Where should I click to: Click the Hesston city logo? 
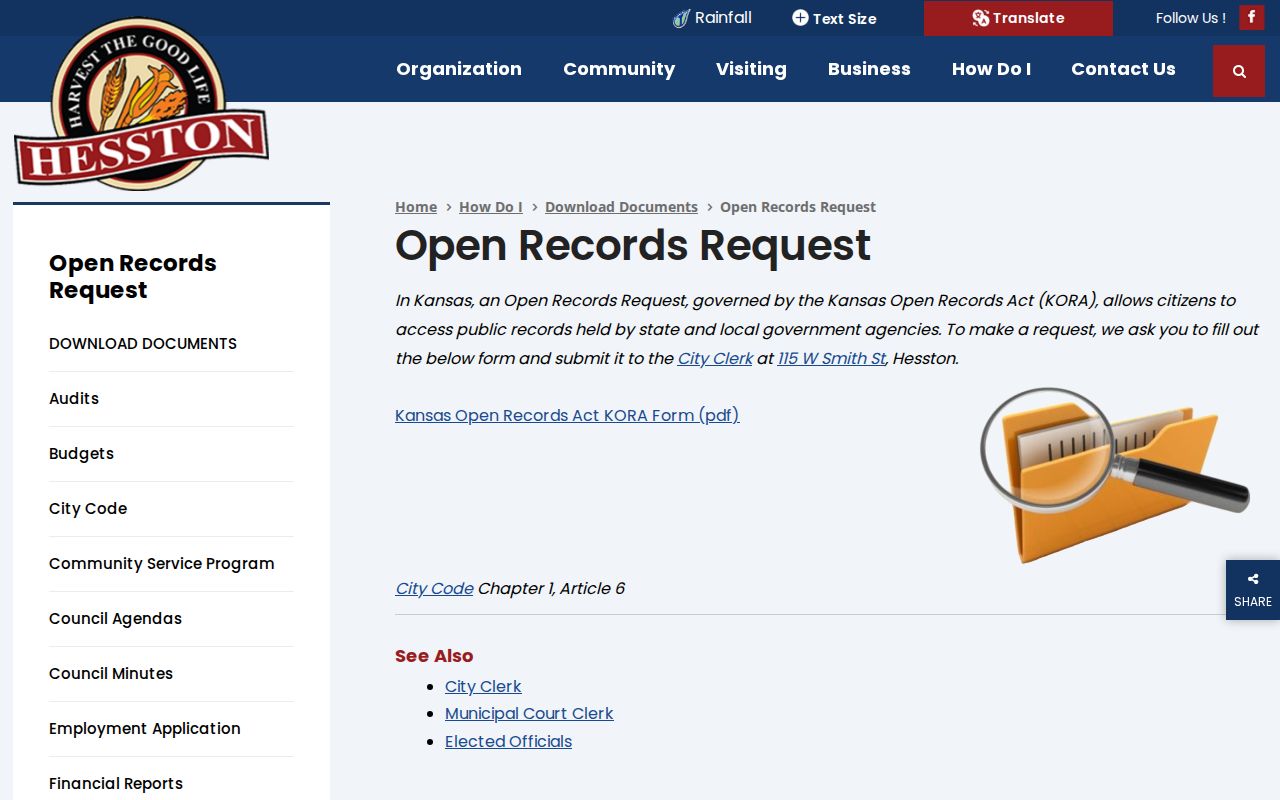tap(141, 104)
